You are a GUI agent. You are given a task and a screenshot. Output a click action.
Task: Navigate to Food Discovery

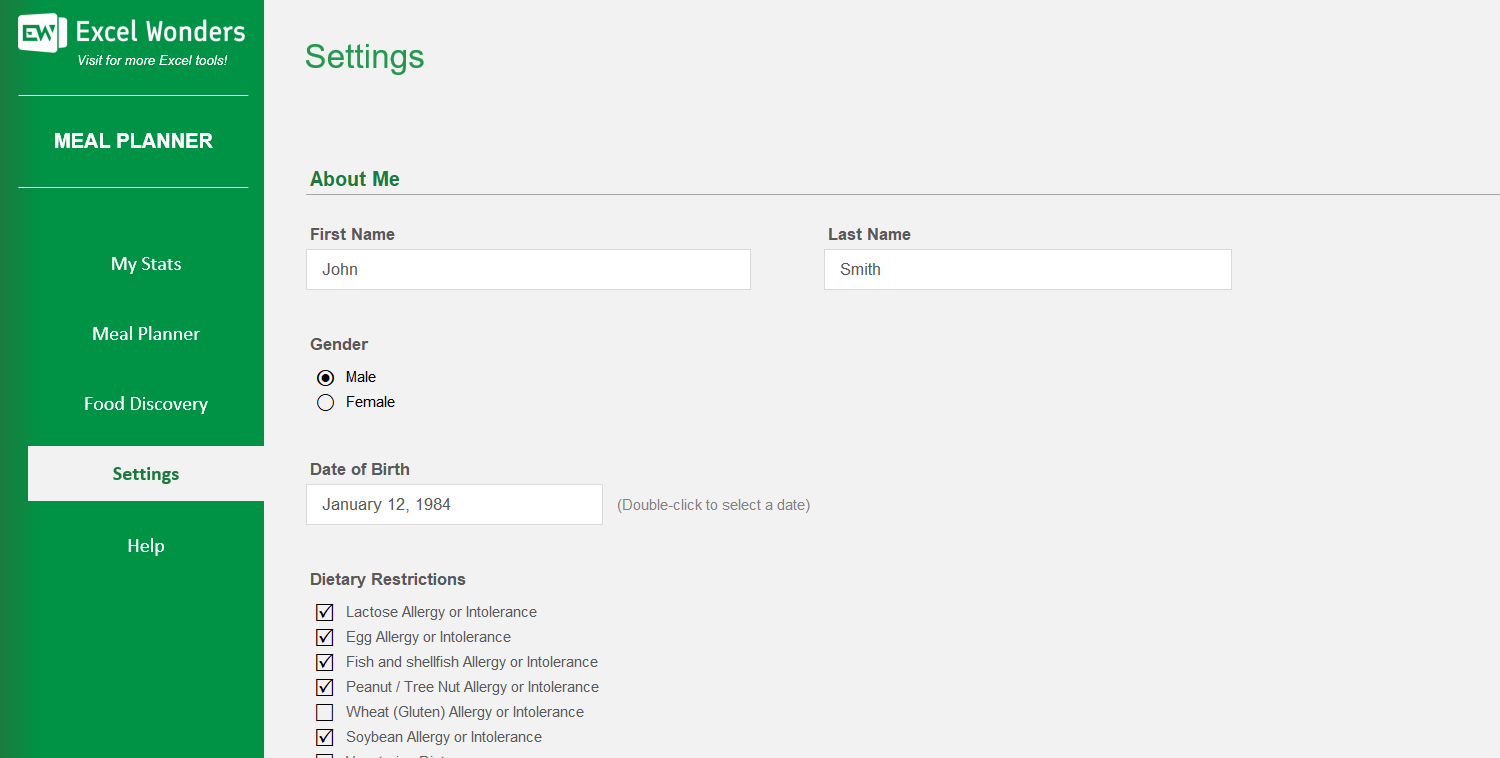click(x=146, y=404)
